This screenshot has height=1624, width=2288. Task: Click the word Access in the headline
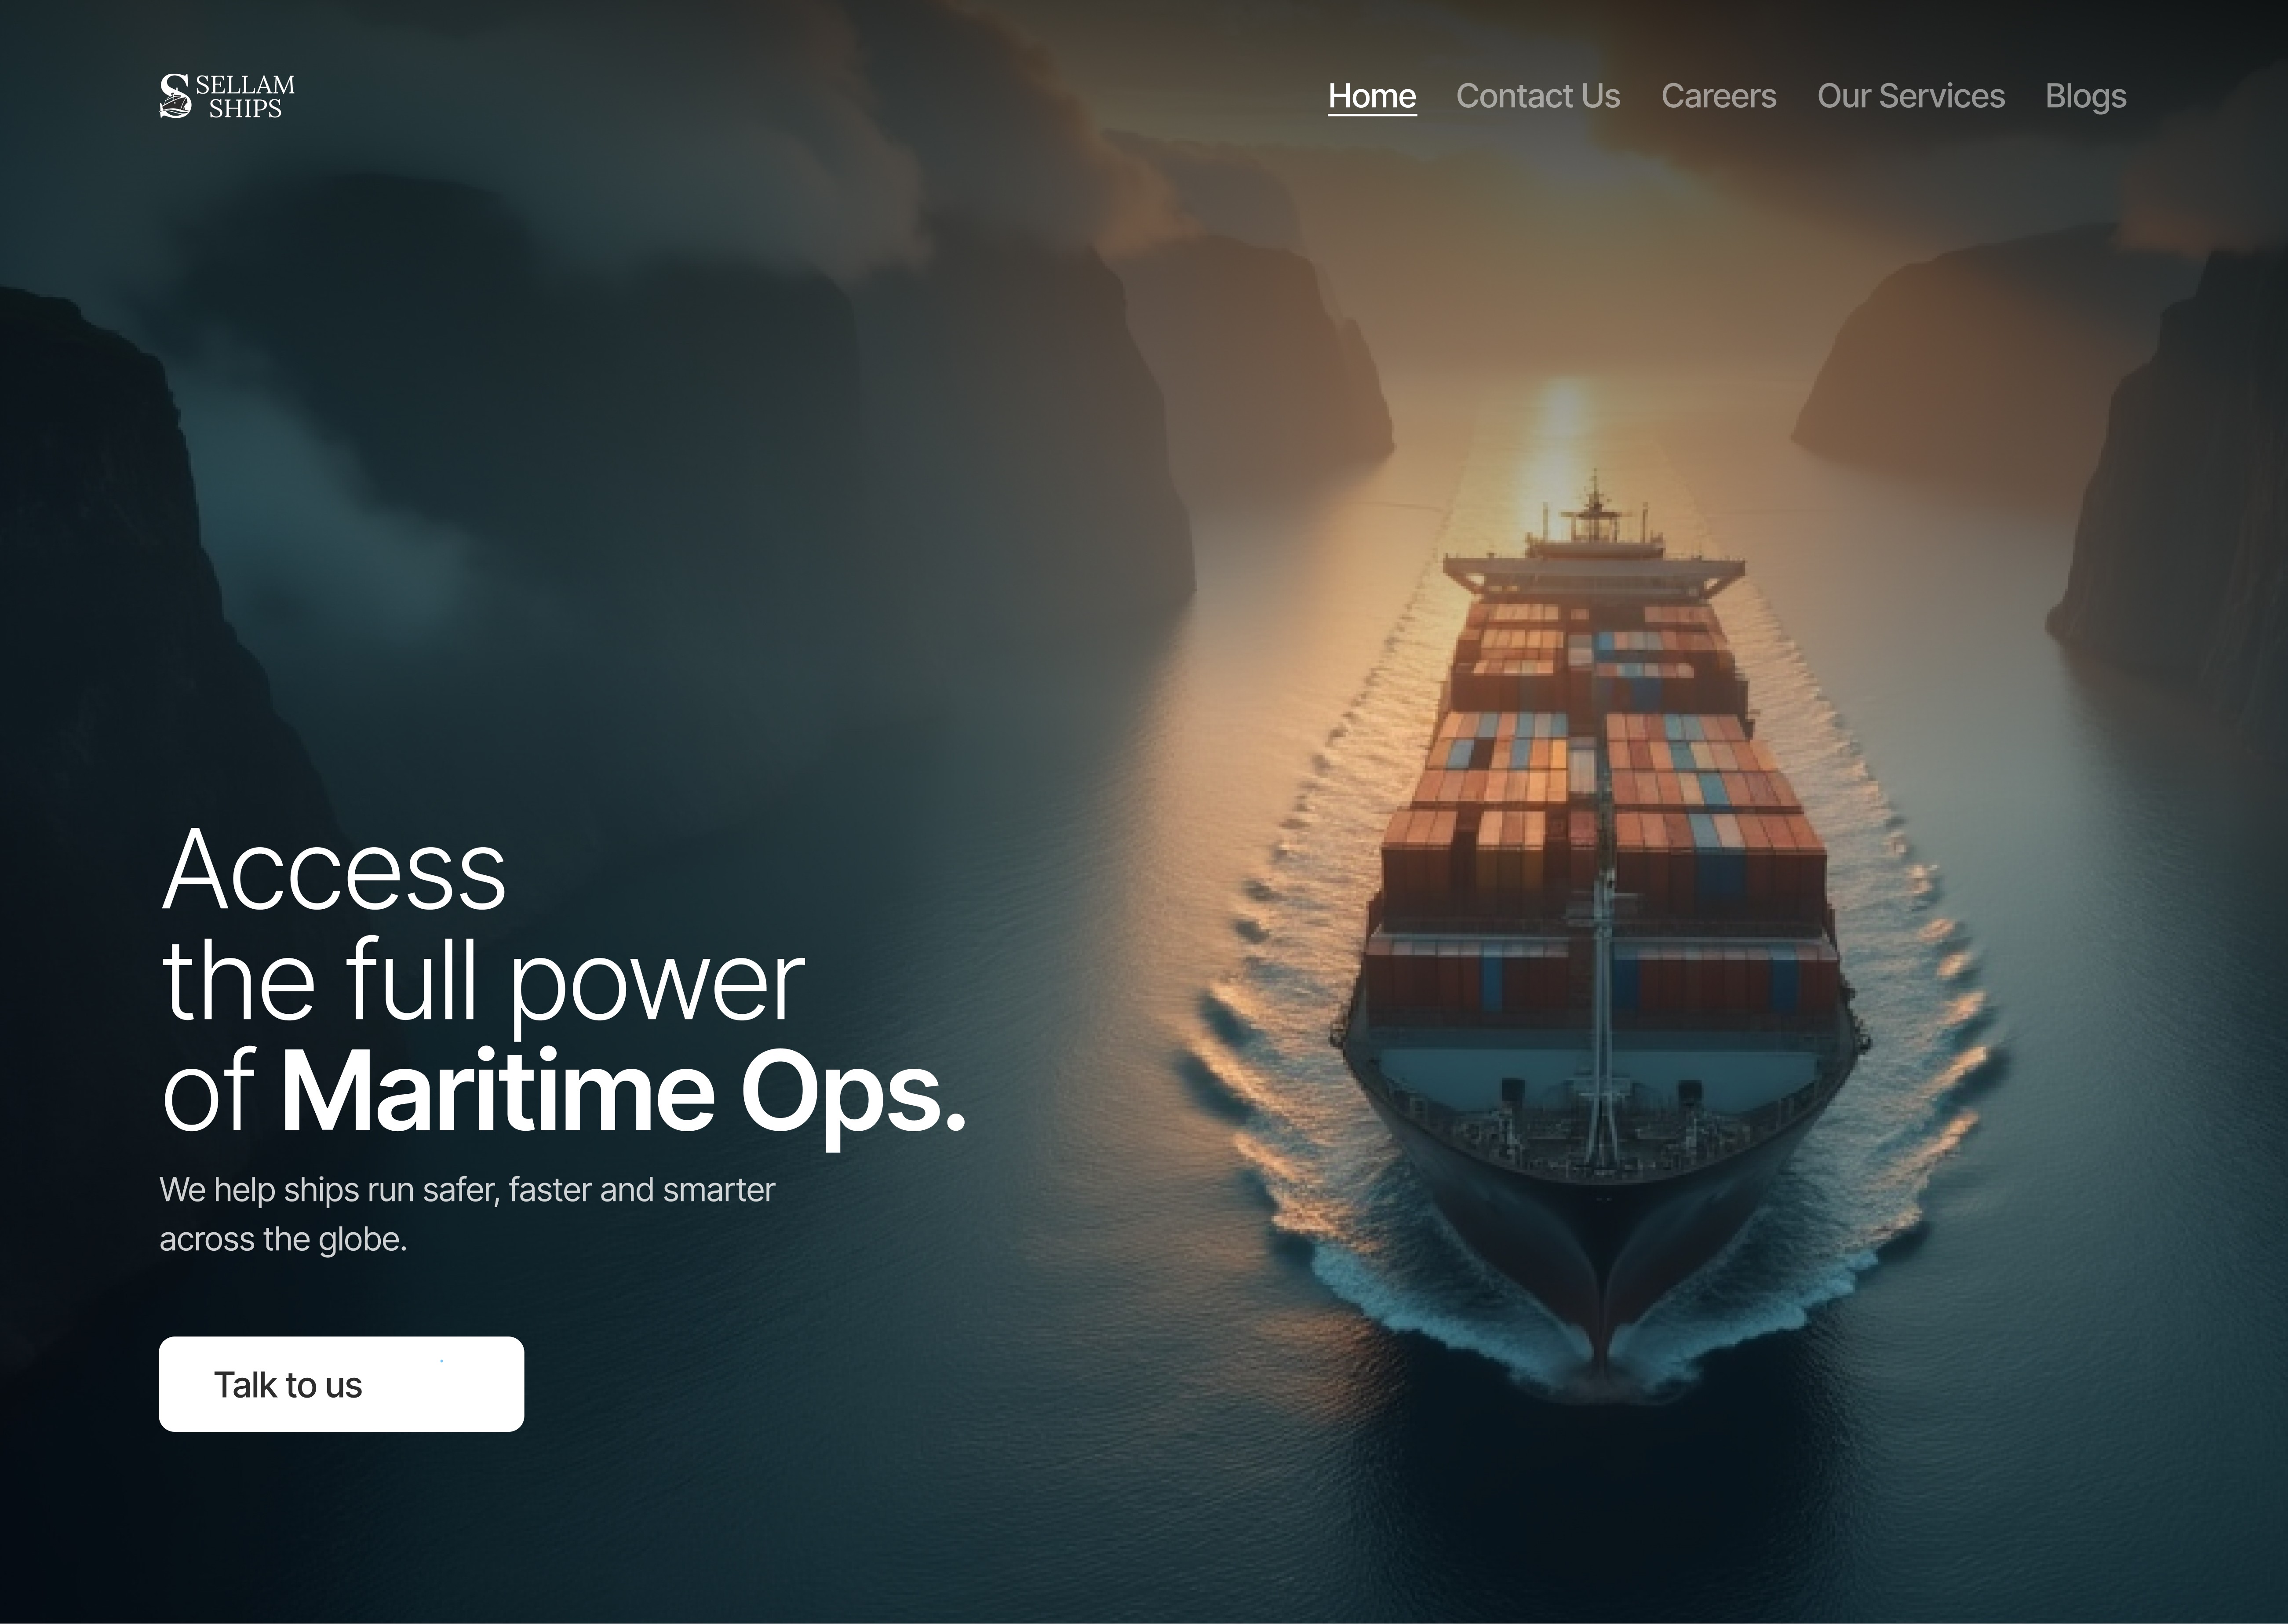pos(334,870)
